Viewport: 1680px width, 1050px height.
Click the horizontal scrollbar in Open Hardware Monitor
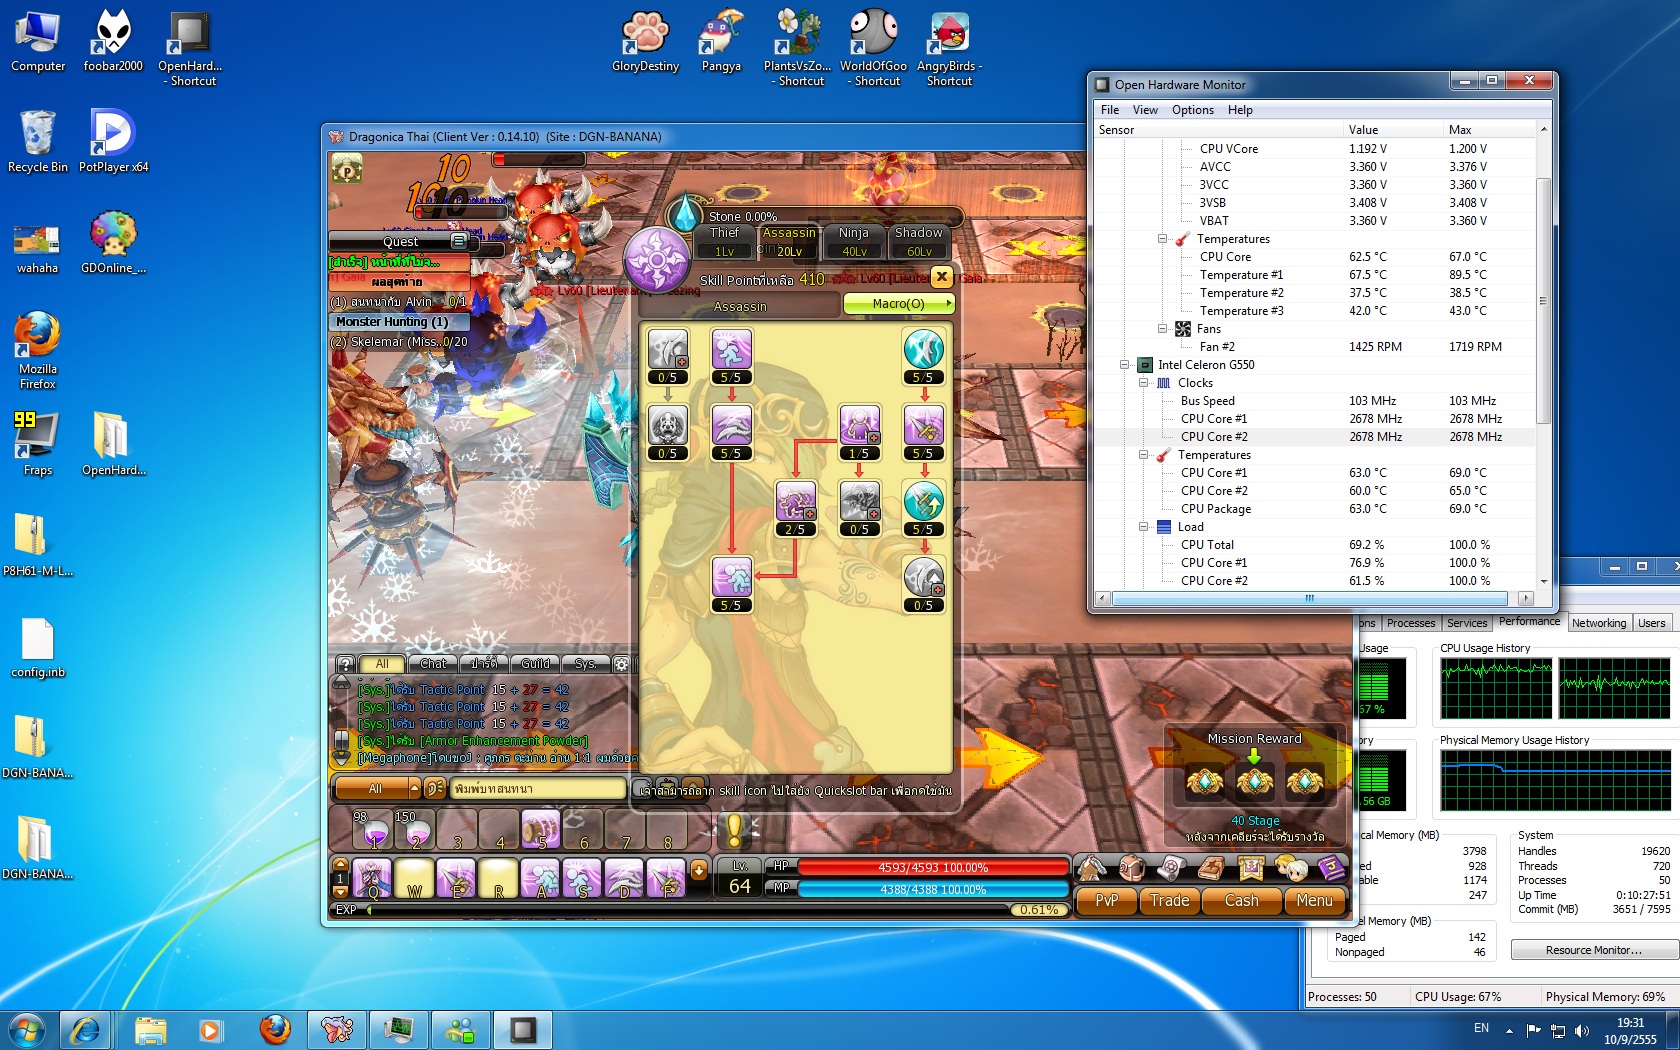click(1310, 598)
